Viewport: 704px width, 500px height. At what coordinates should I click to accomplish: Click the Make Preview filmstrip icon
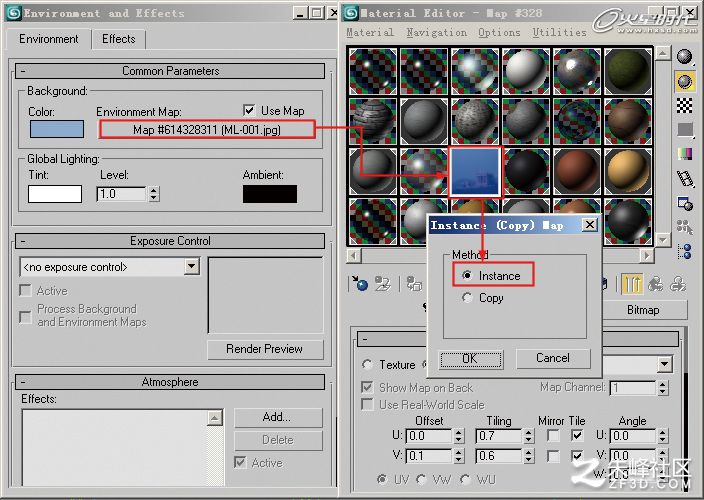coord(685,179)
